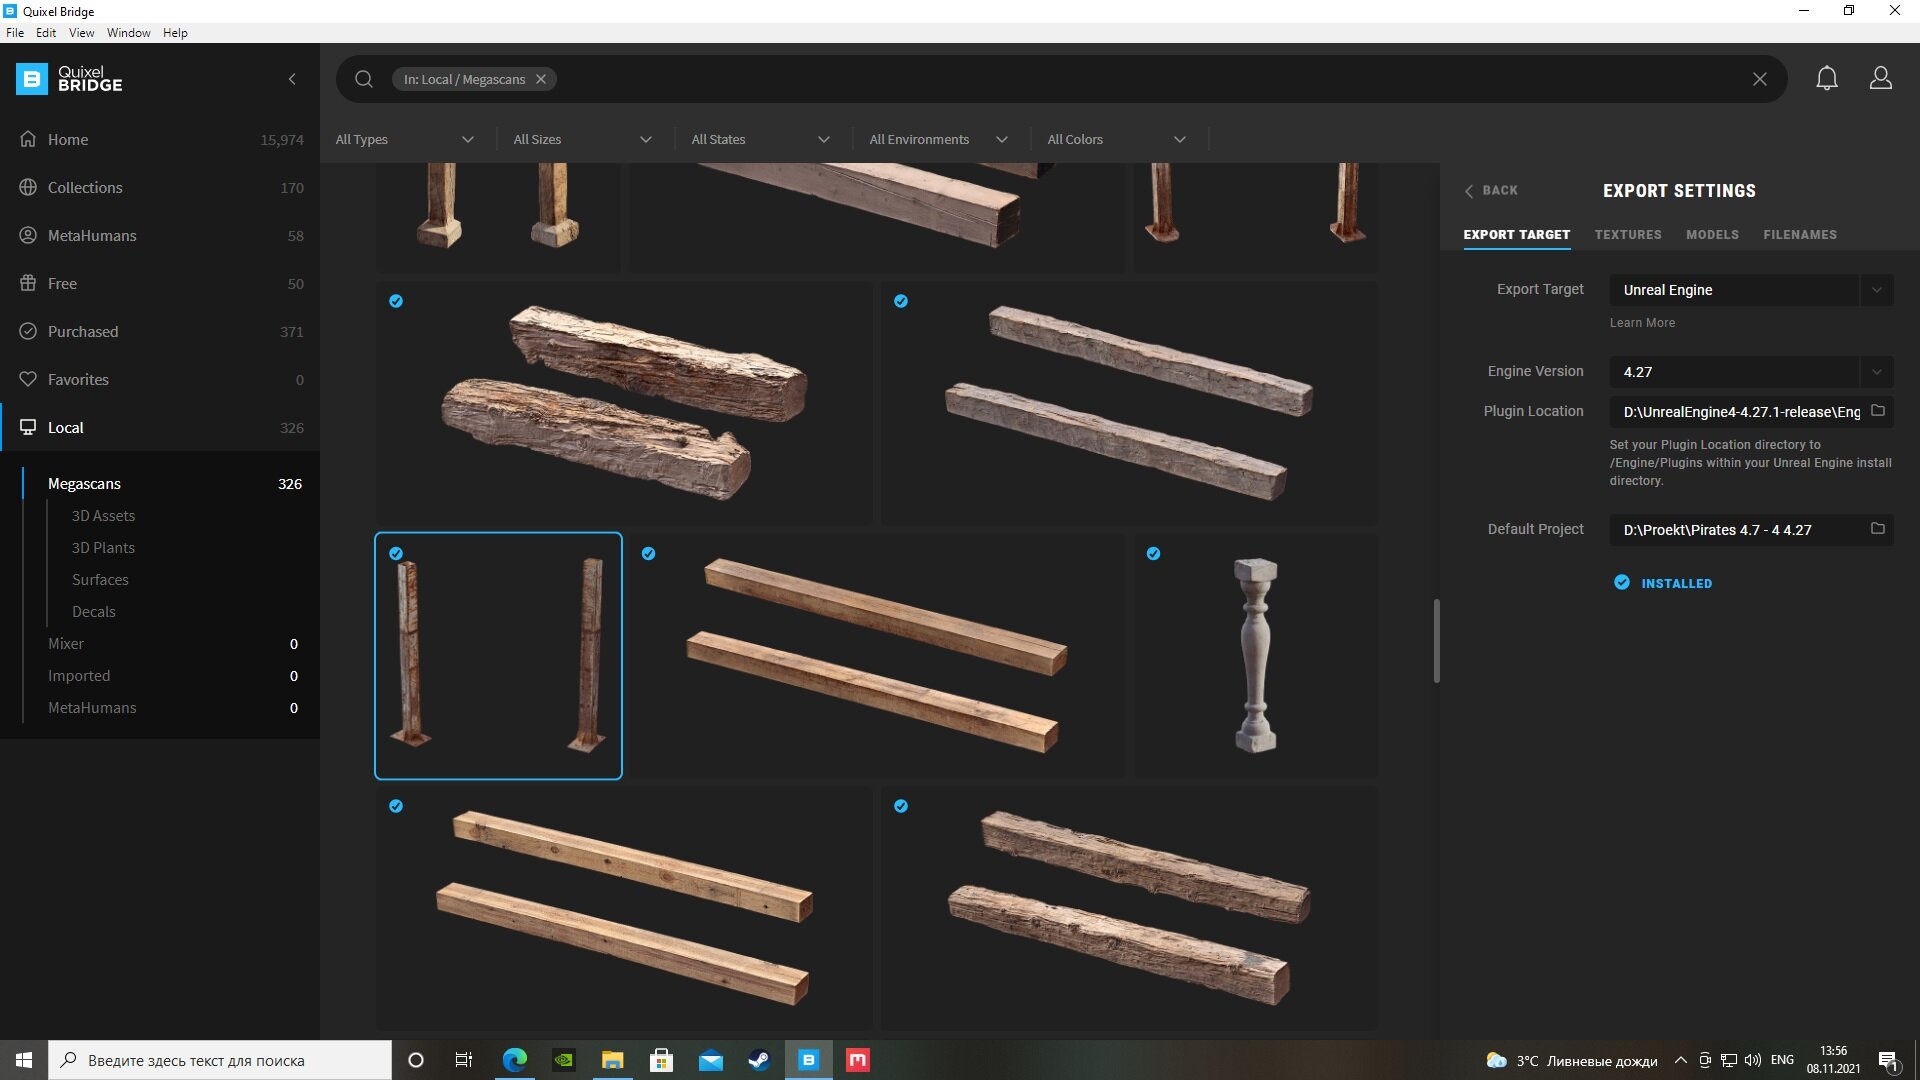Select the light pine beams thumbnail
The image size is (1920, 1080).
(x=624, y=908)
